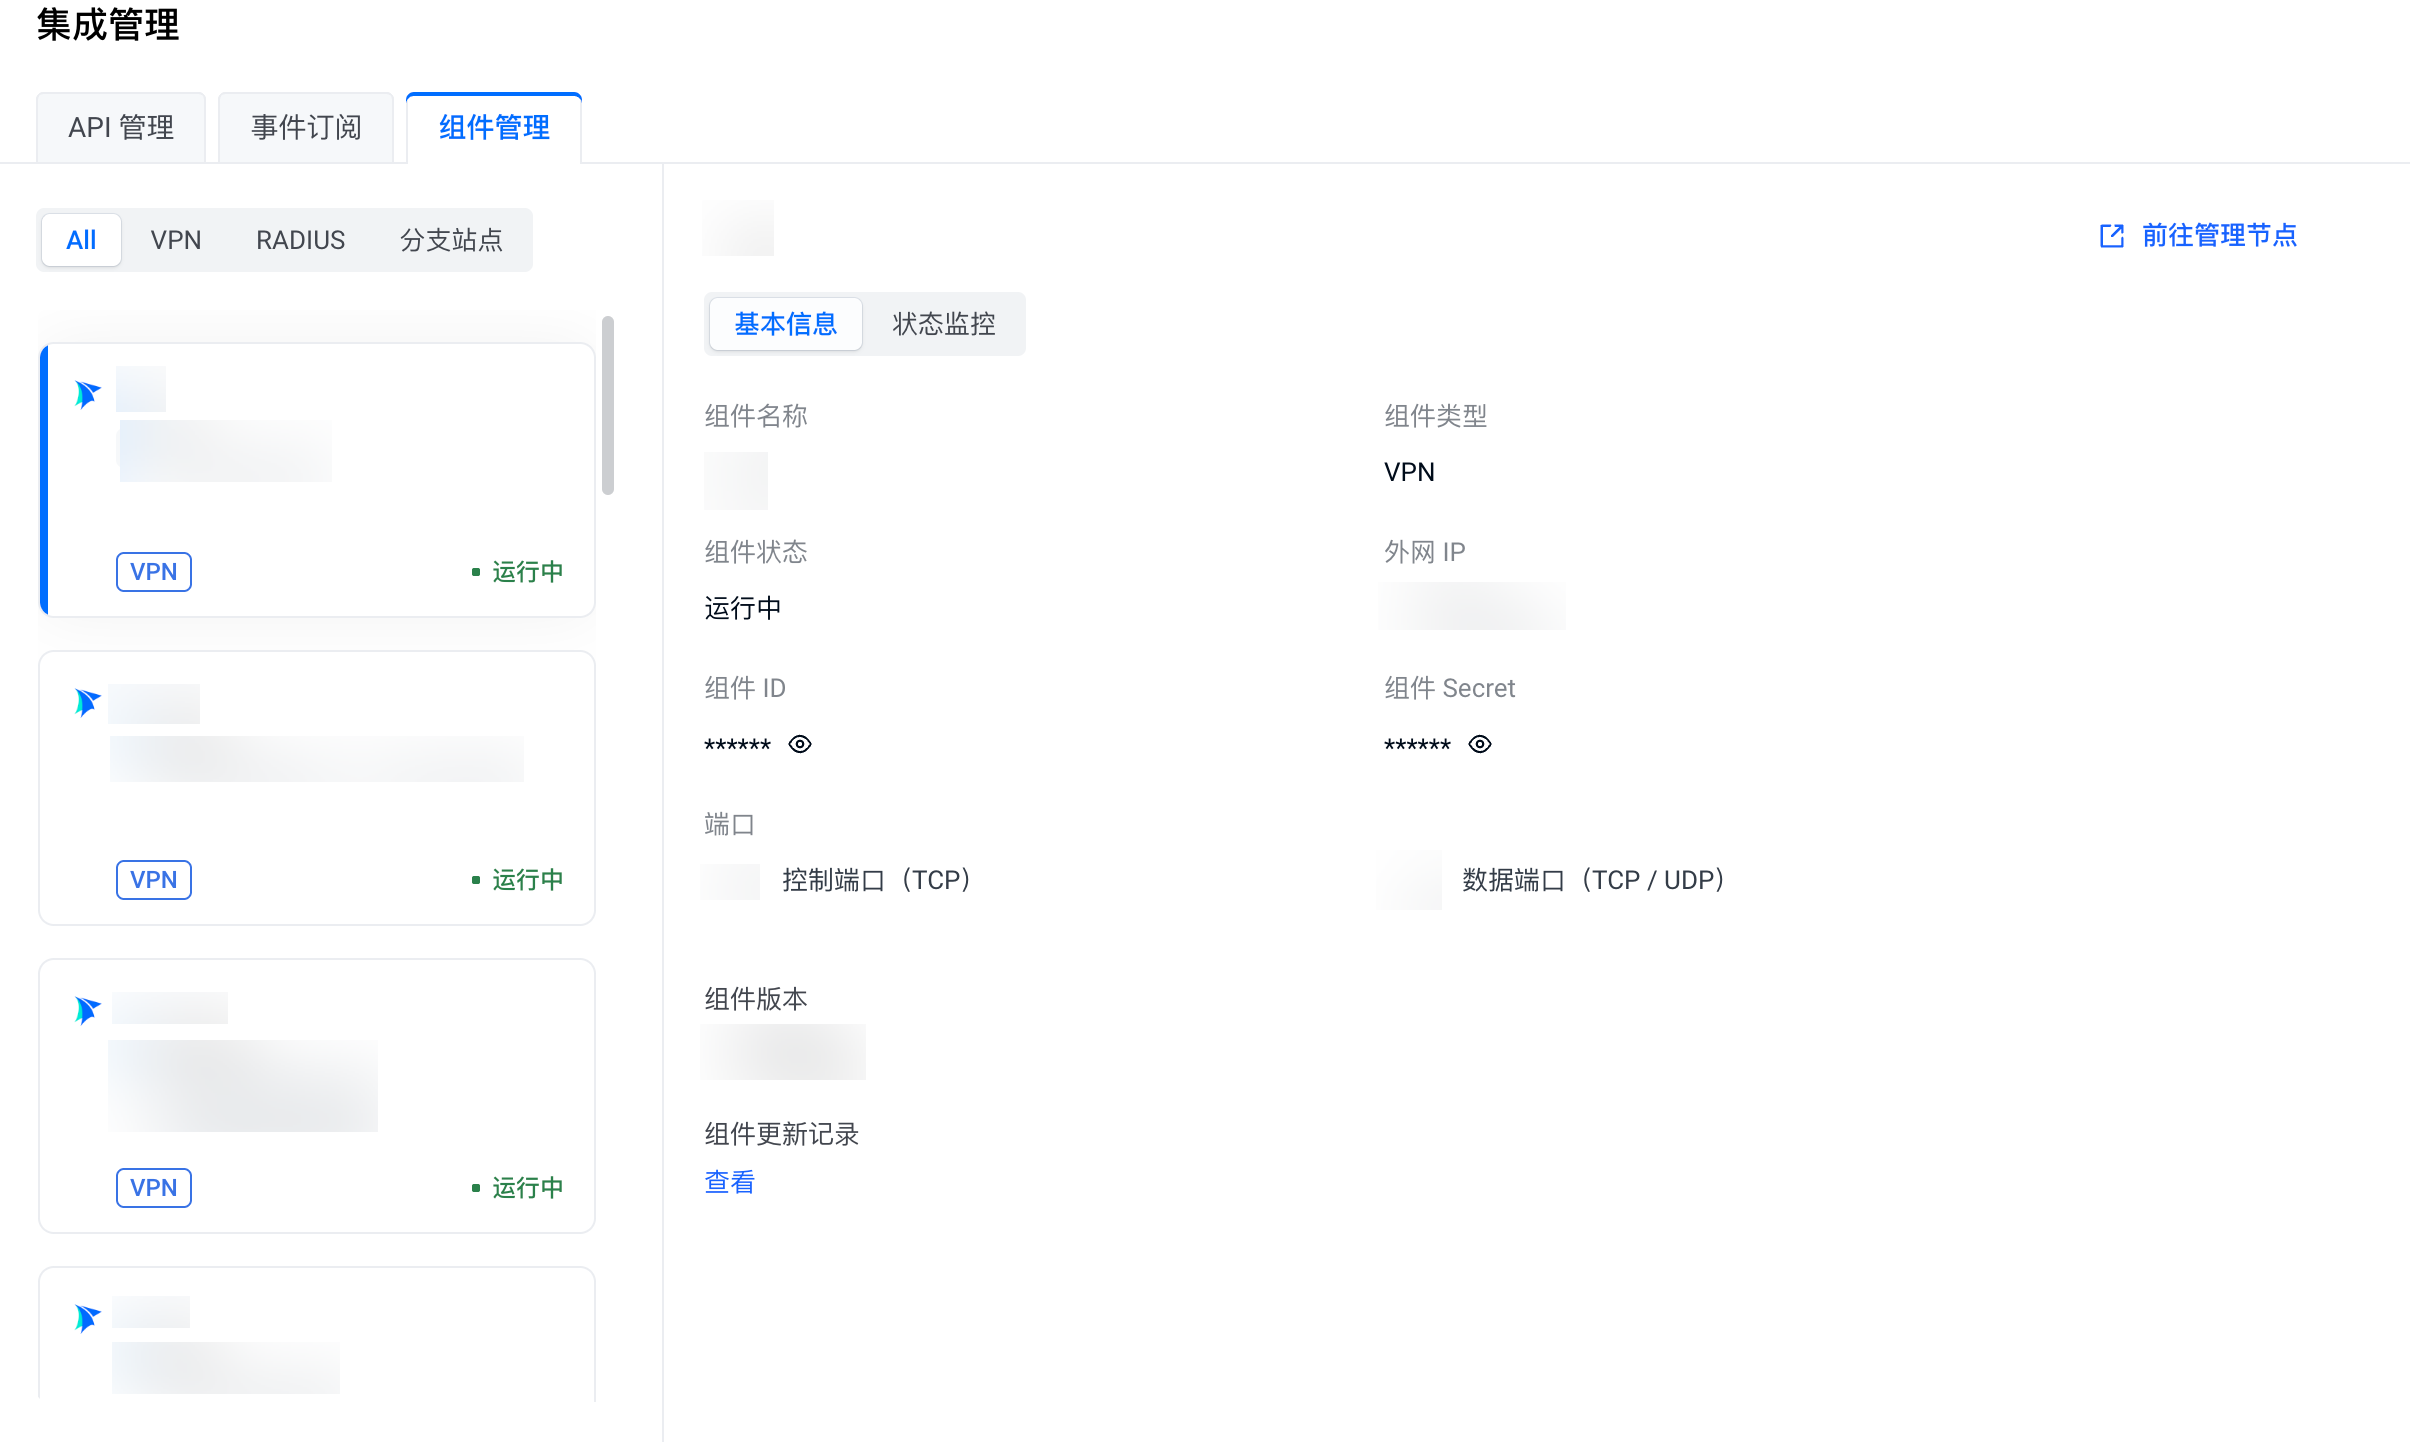
Task: Filter components by RADIUS
Action: [300, 240]
